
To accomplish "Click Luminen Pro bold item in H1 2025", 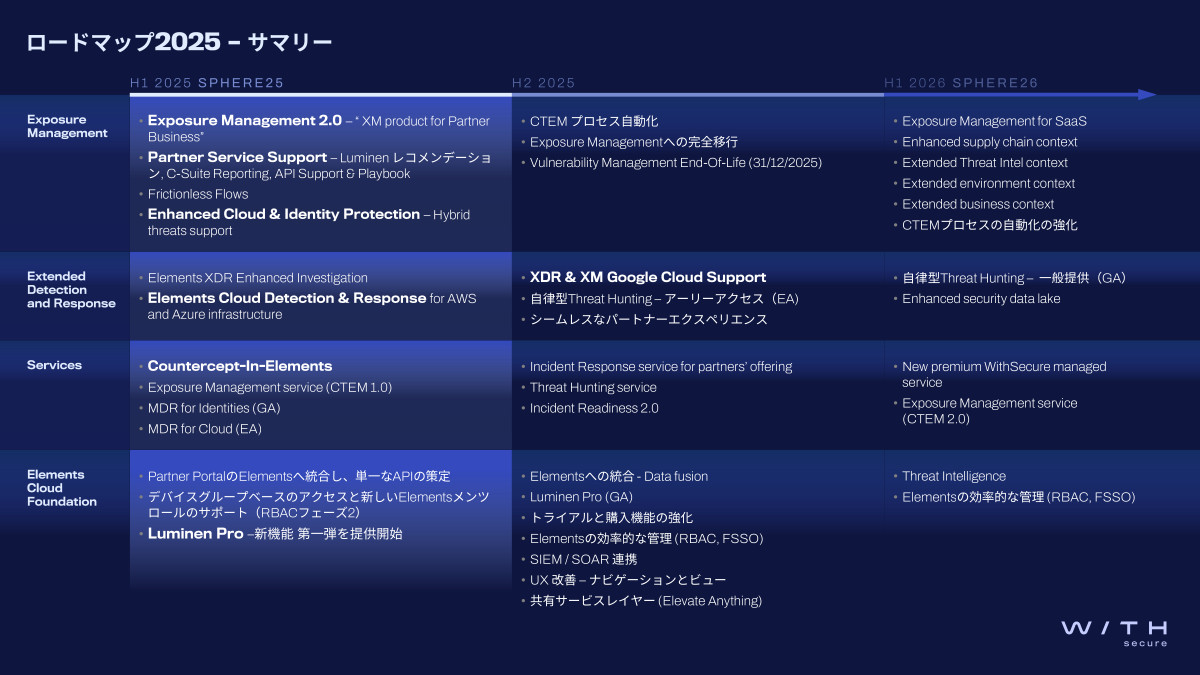I will [x=196, y=534].
